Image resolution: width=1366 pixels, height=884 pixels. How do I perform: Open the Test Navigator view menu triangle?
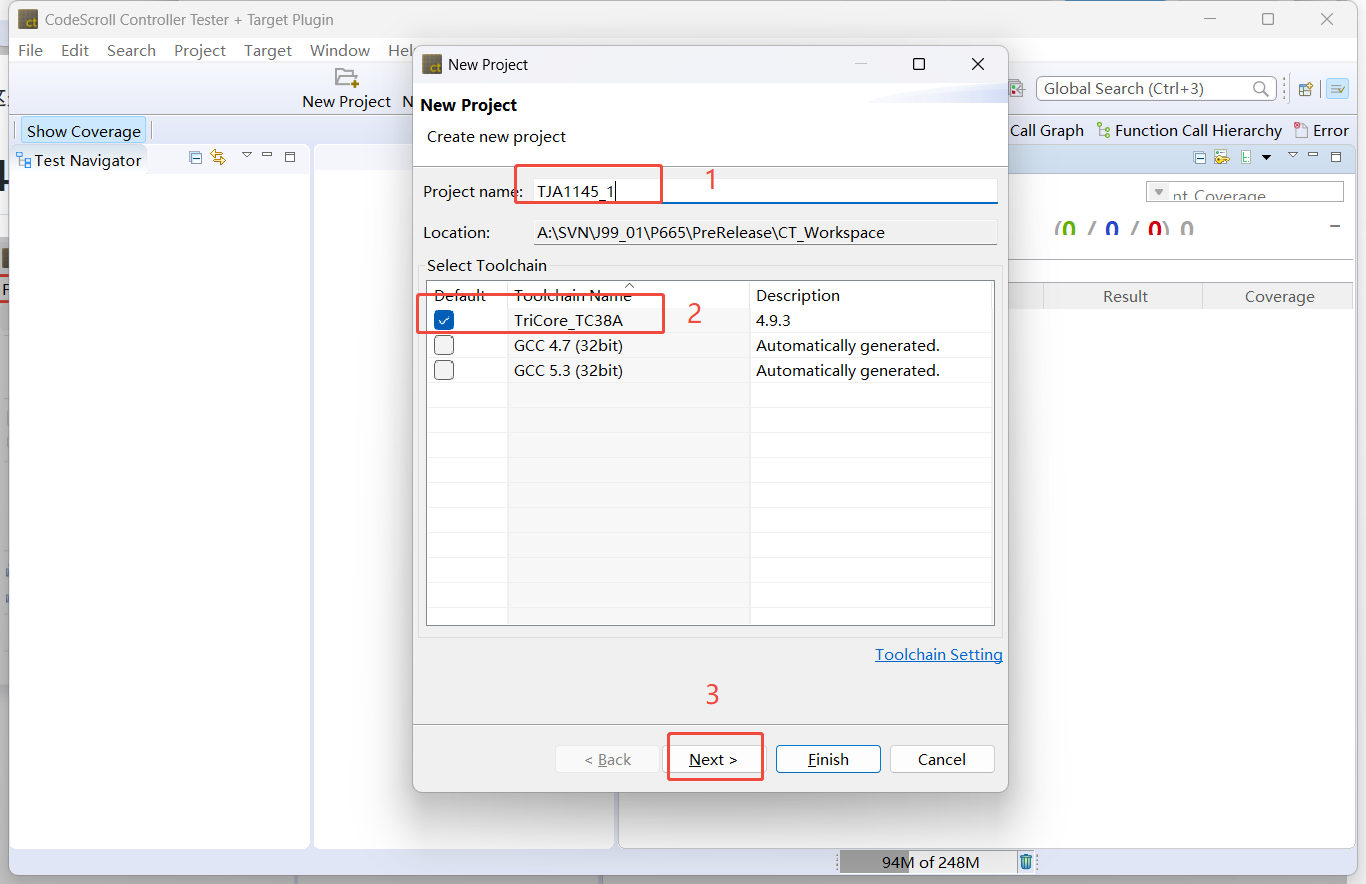[247, 155]
